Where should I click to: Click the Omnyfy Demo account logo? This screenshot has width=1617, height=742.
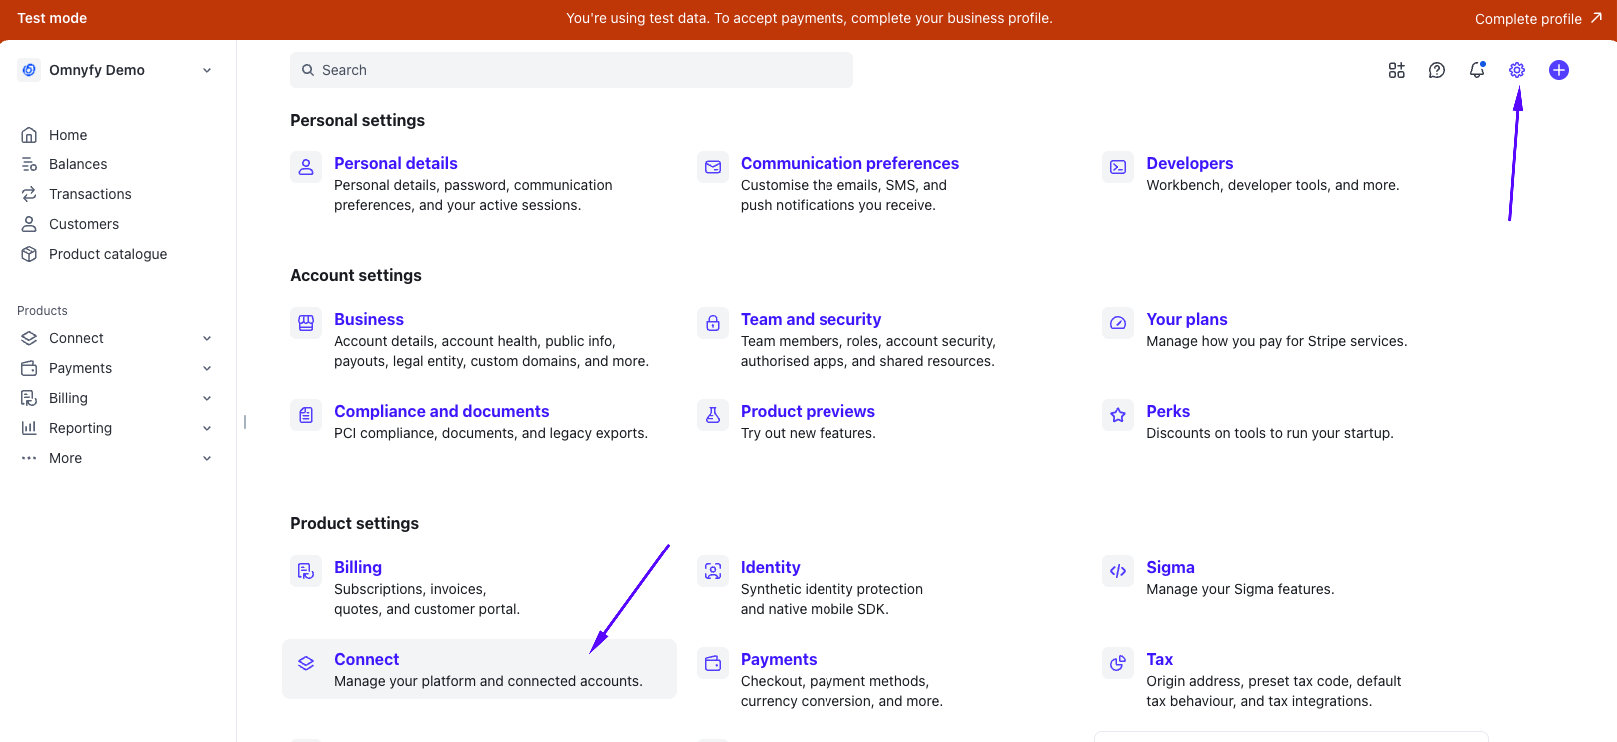[x=29, y=70]
